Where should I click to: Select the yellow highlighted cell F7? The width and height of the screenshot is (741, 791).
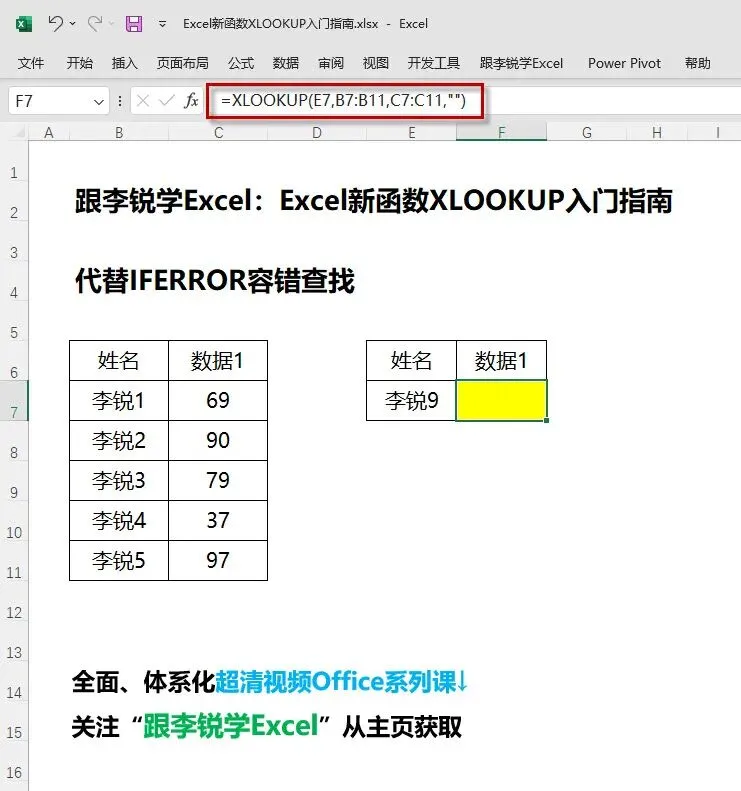501,401
